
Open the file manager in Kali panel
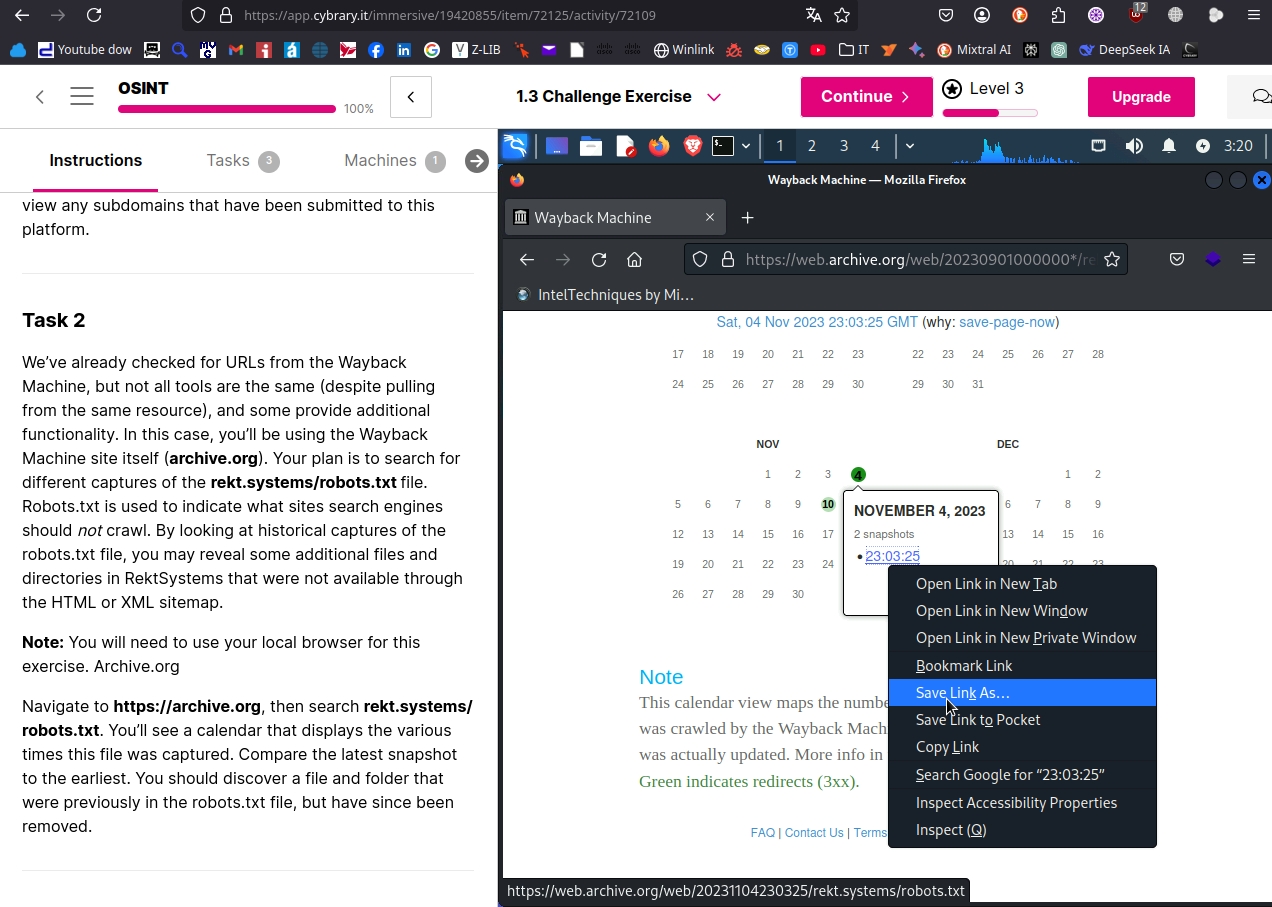(591, 146)
